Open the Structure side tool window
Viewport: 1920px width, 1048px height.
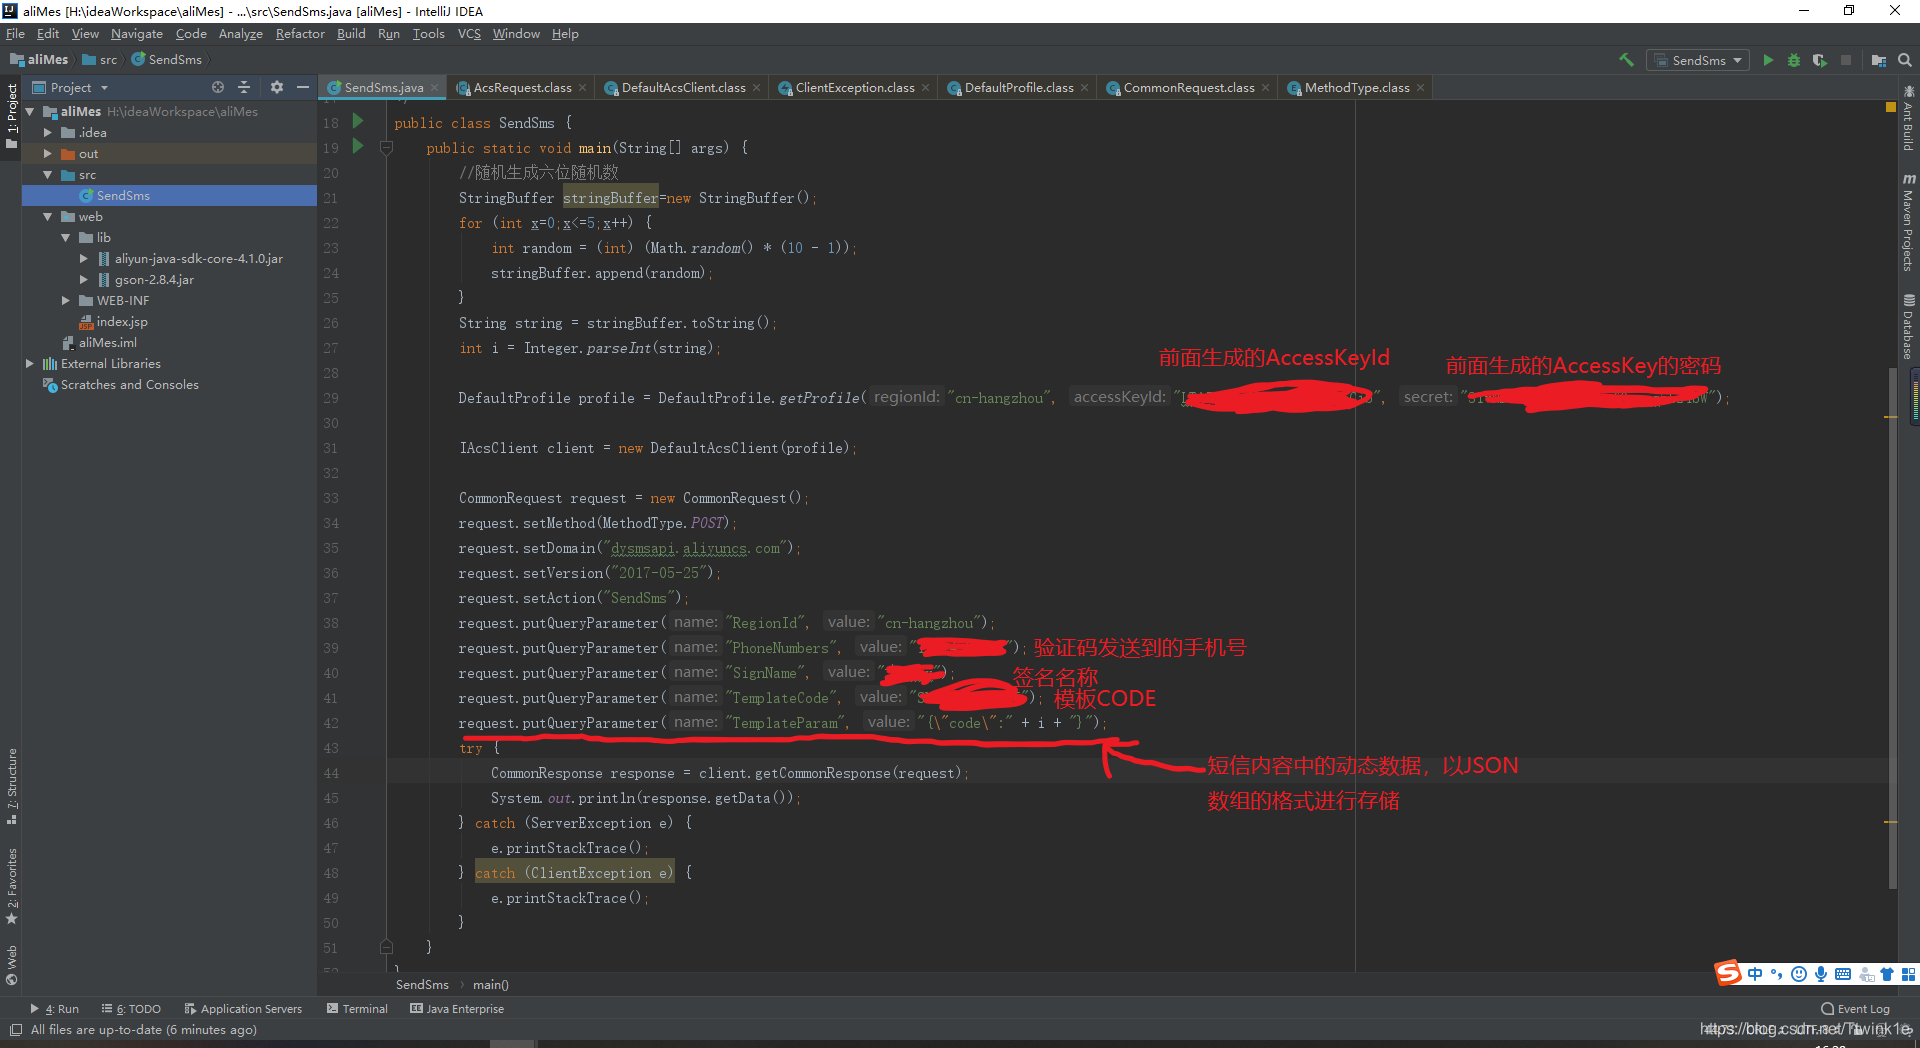(x=12, y=786)
